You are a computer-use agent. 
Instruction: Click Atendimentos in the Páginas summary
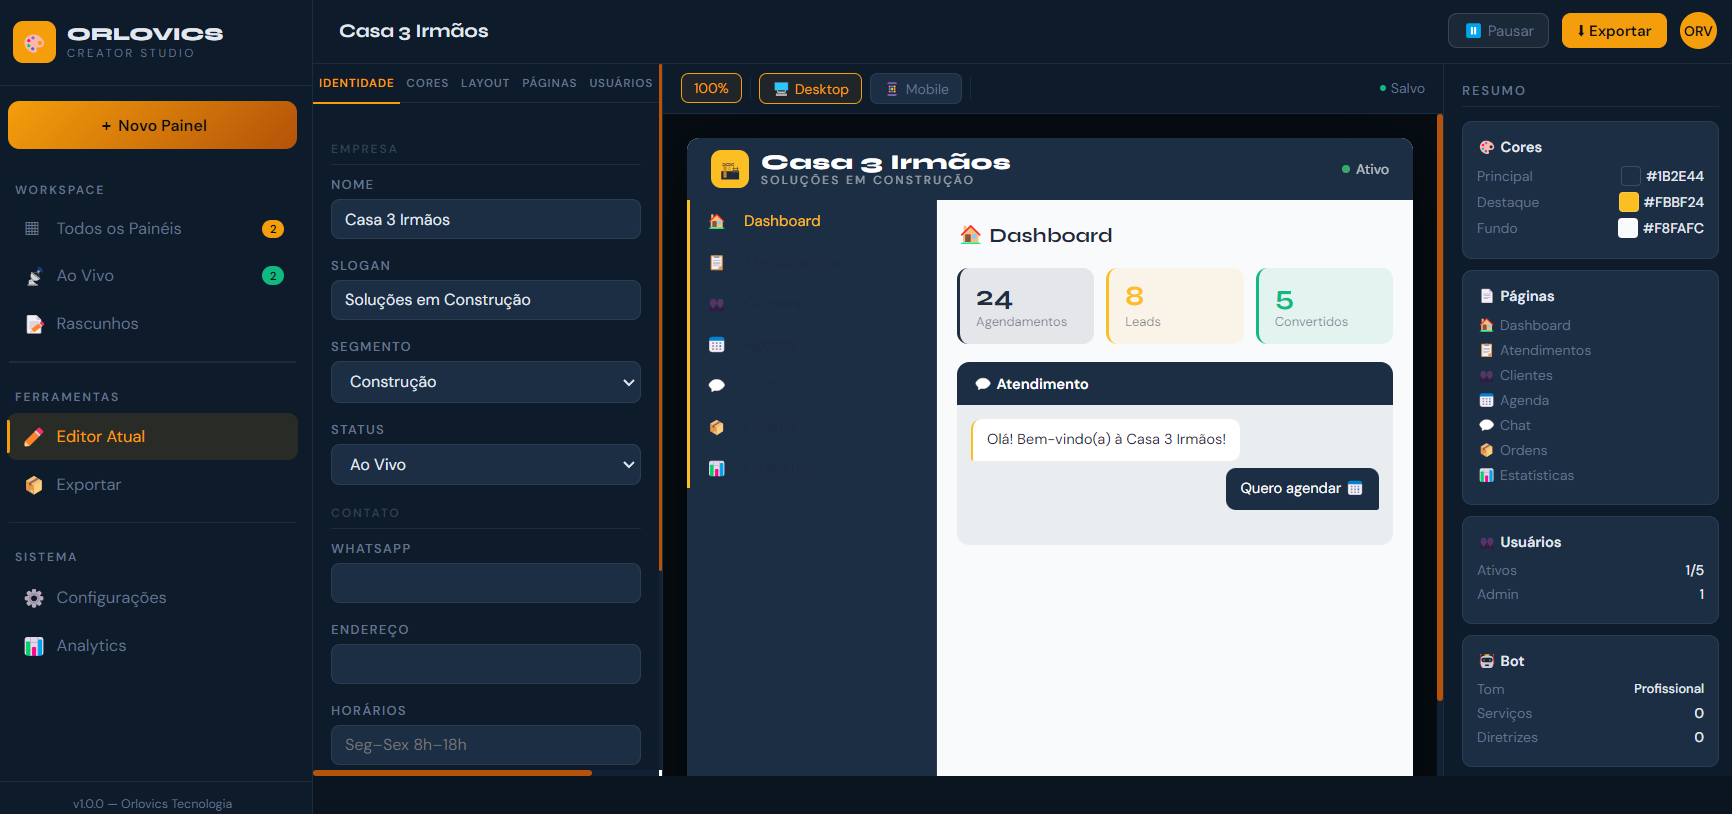pyautogui.click(x=1544, y=350)
